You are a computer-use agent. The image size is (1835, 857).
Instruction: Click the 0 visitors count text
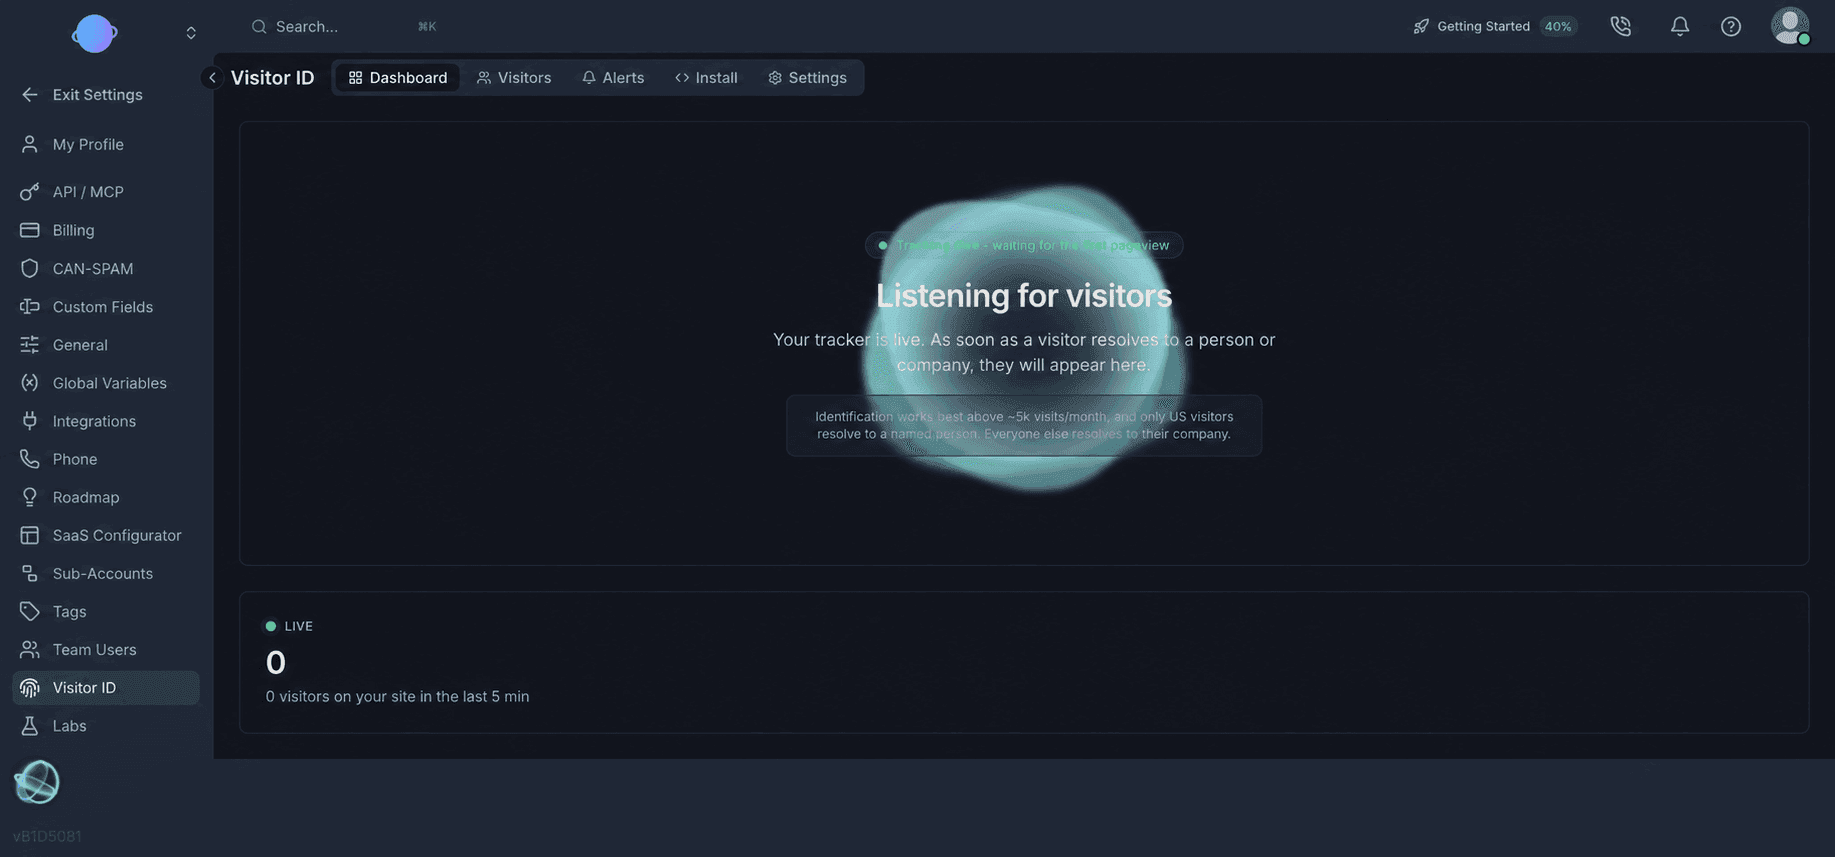coord(397,697)
